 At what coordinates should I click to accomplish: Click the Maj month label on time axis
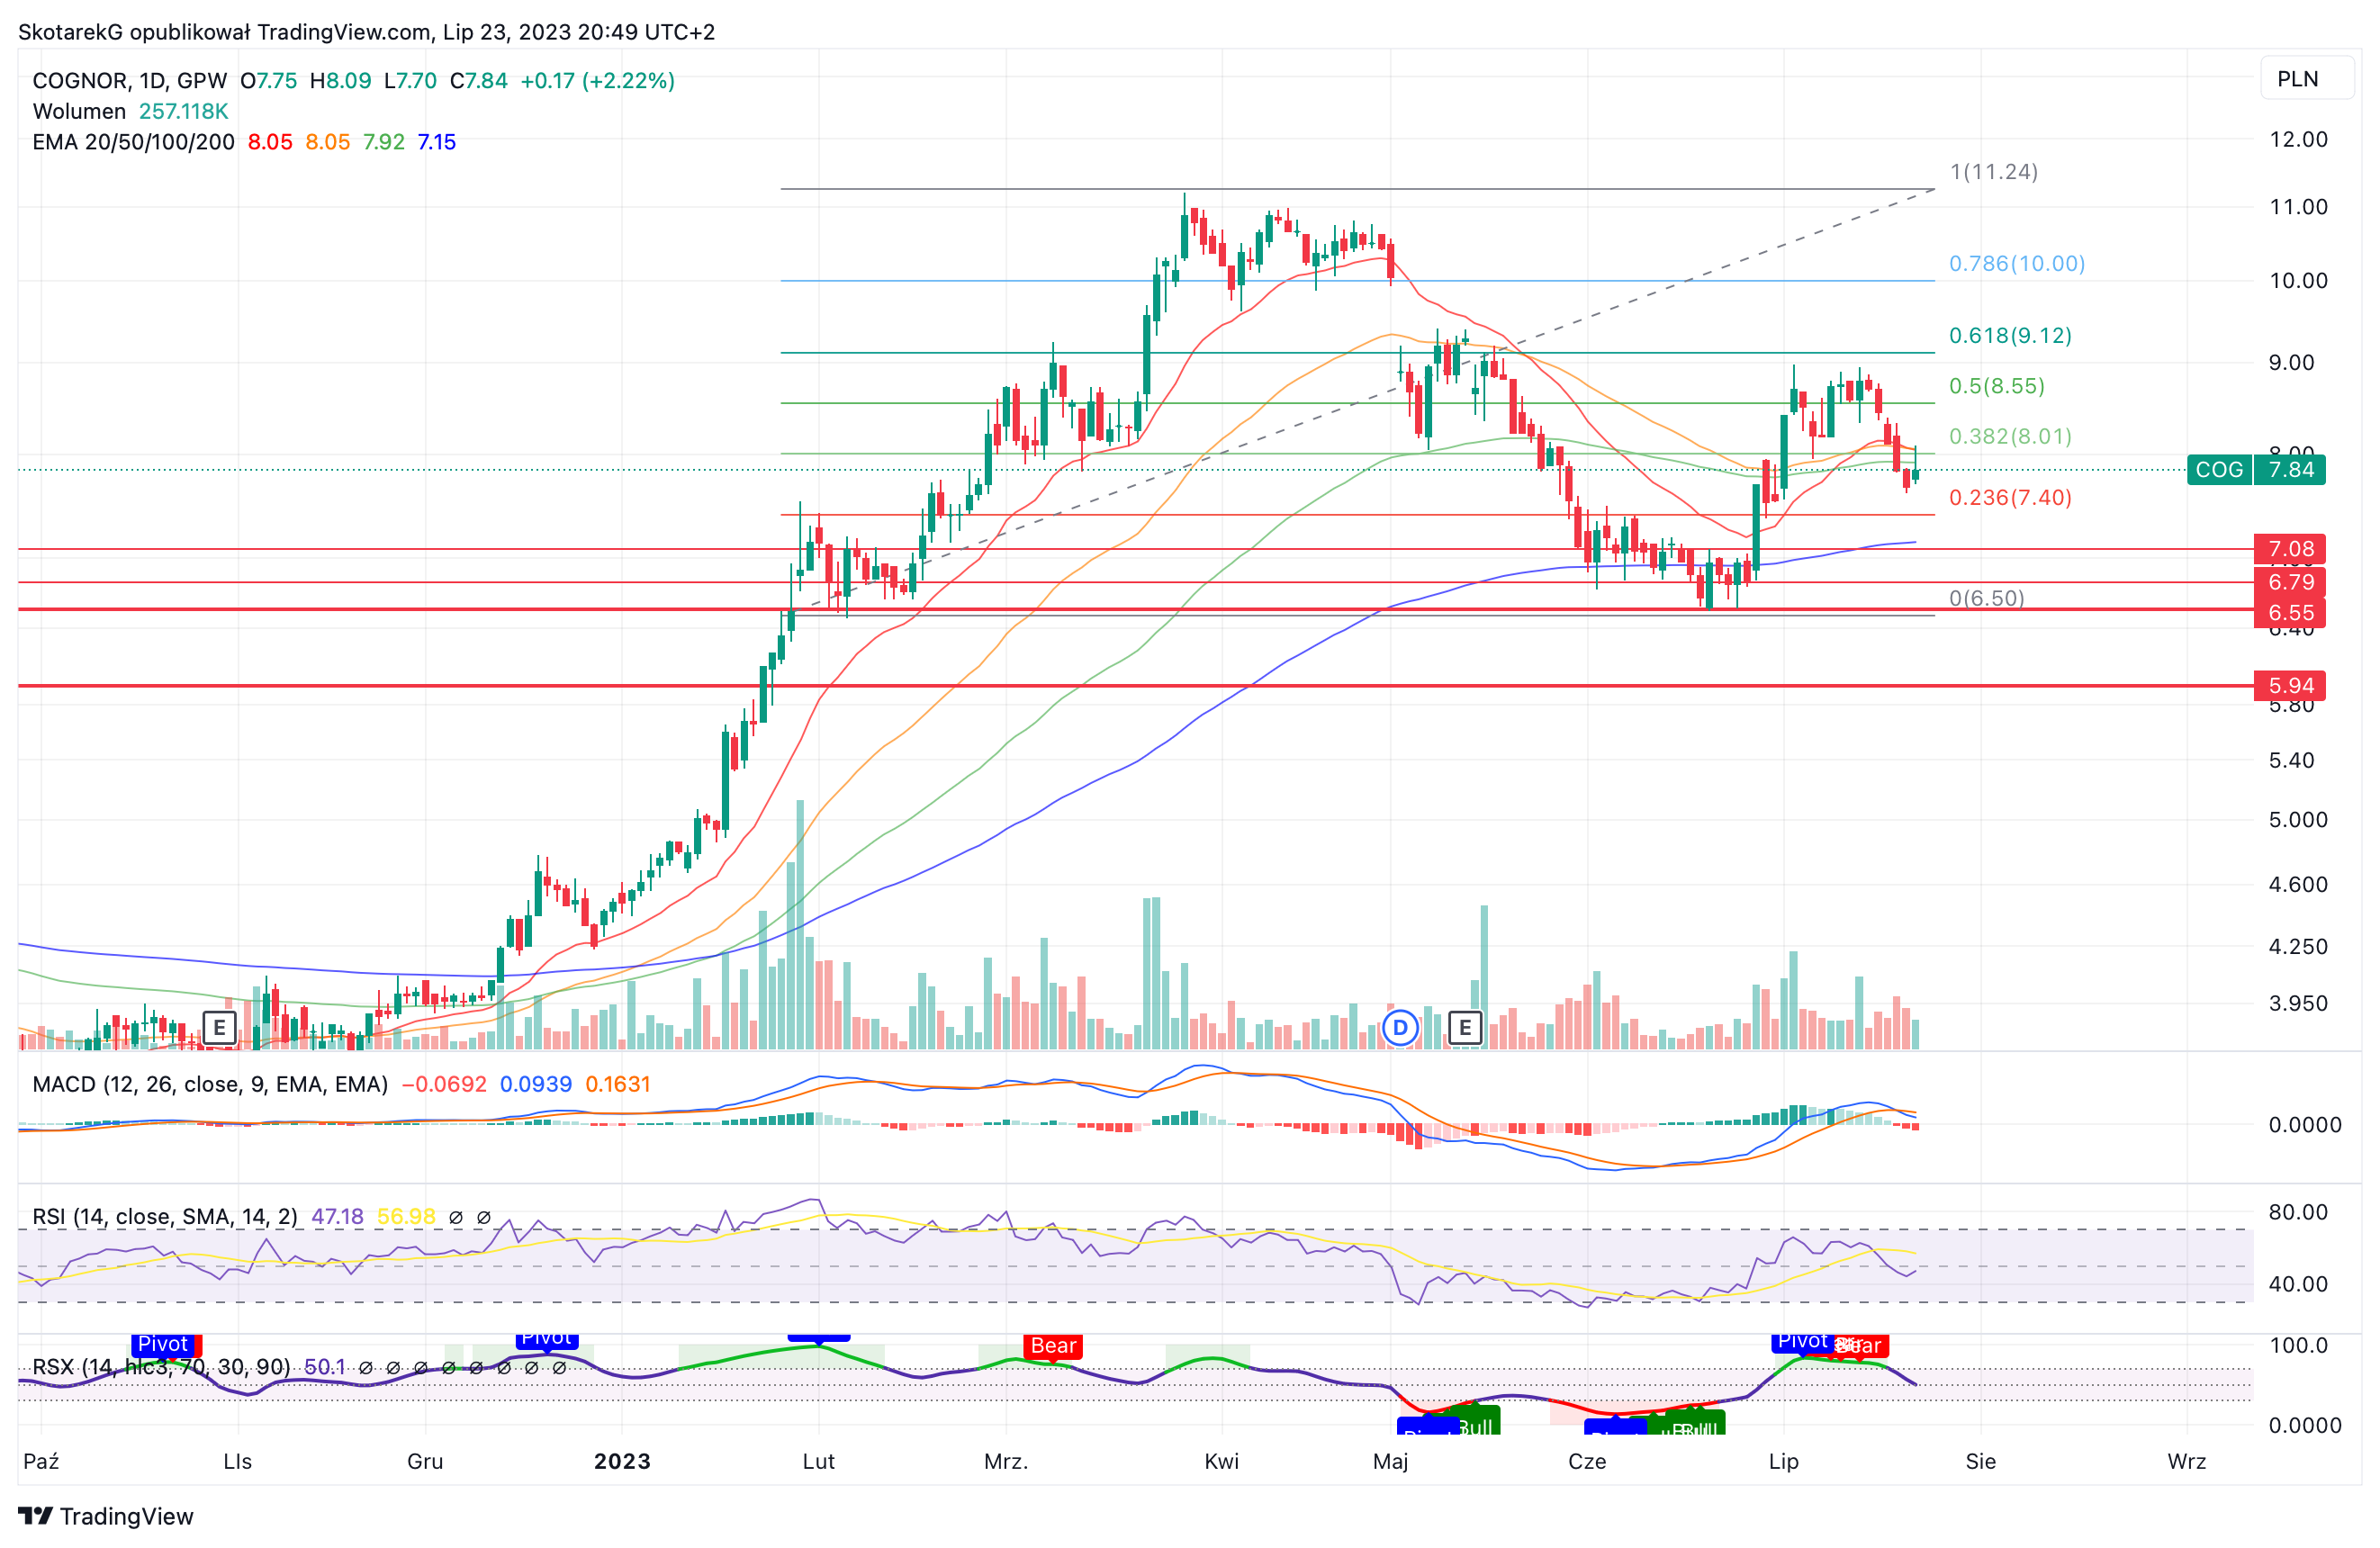1390,1462
